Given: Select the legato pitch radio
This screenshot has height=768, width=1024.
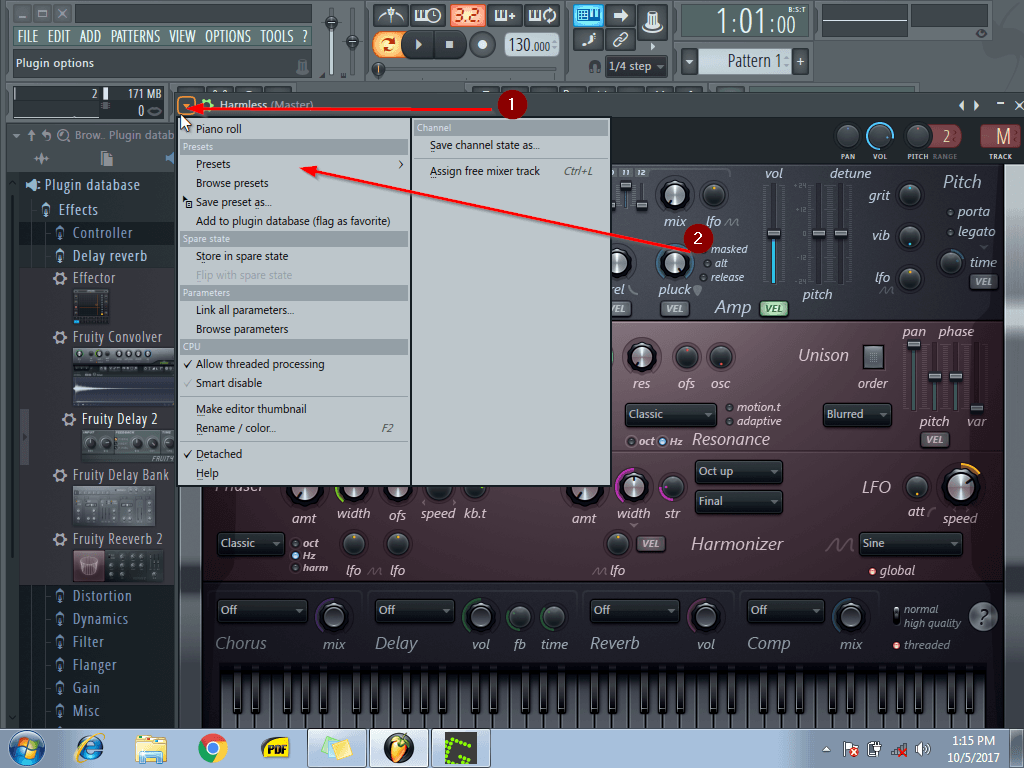Looking at the screenshot, I should (950, 232).
